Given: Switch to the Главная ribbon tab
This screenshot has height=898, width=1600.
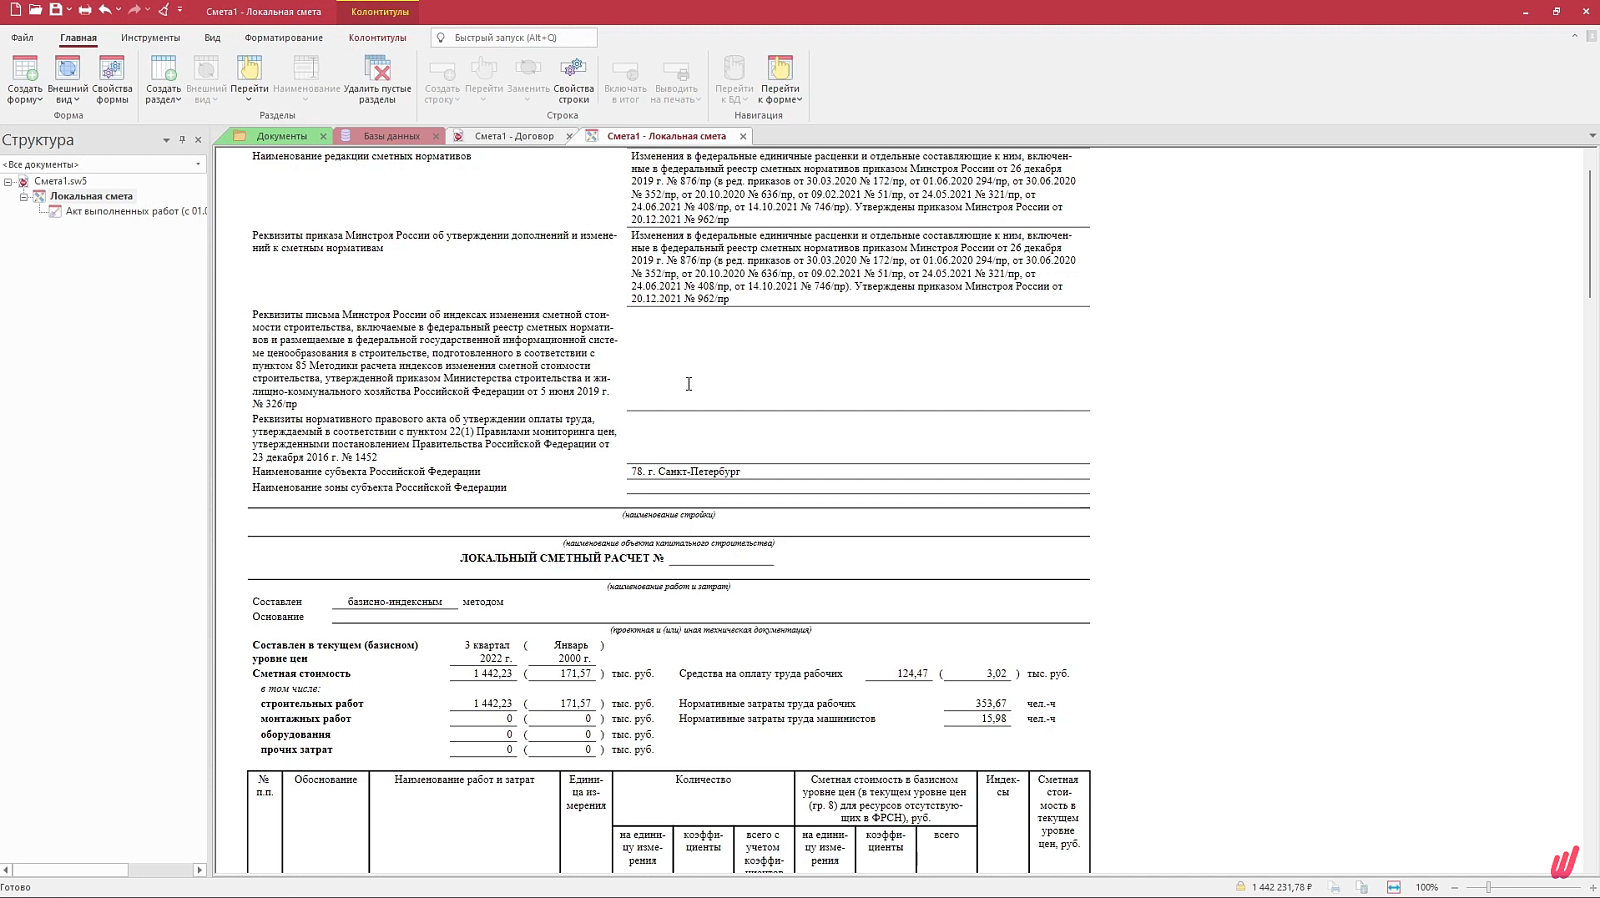Looking at the screenshot, I should [x=78, y=38].
